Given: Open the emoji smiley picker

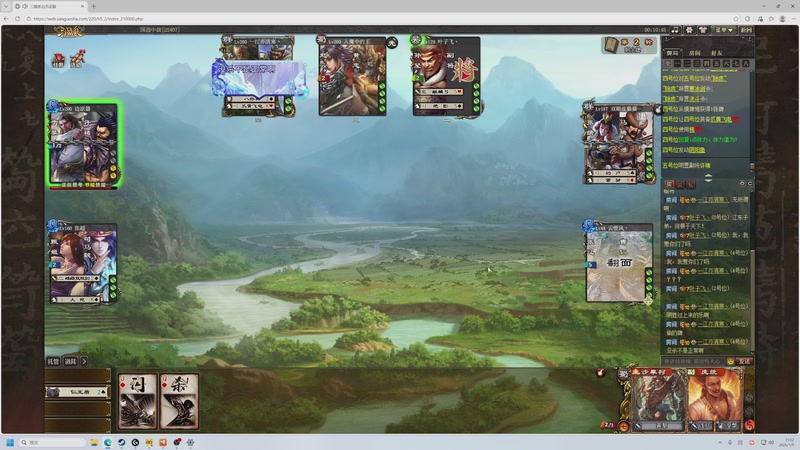Looking at the screenshot, I should 731,361.
